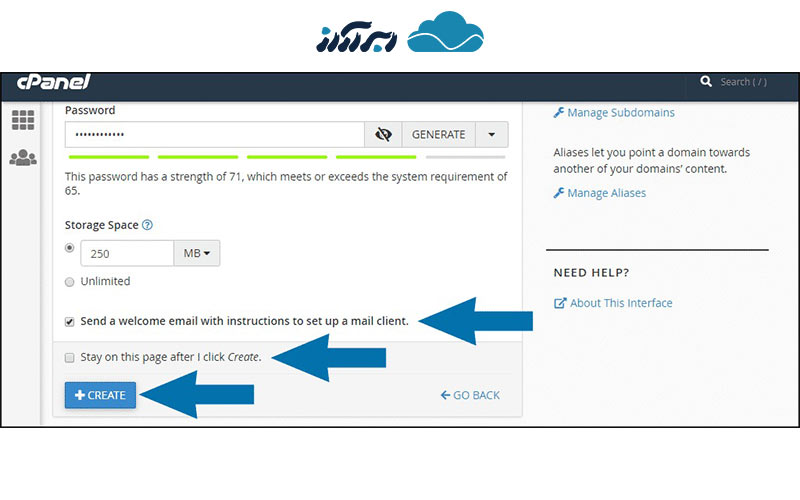800x500 pixels.
Task: Click into the Password input field
Action: pyautogui.click(x=214, y=135)
